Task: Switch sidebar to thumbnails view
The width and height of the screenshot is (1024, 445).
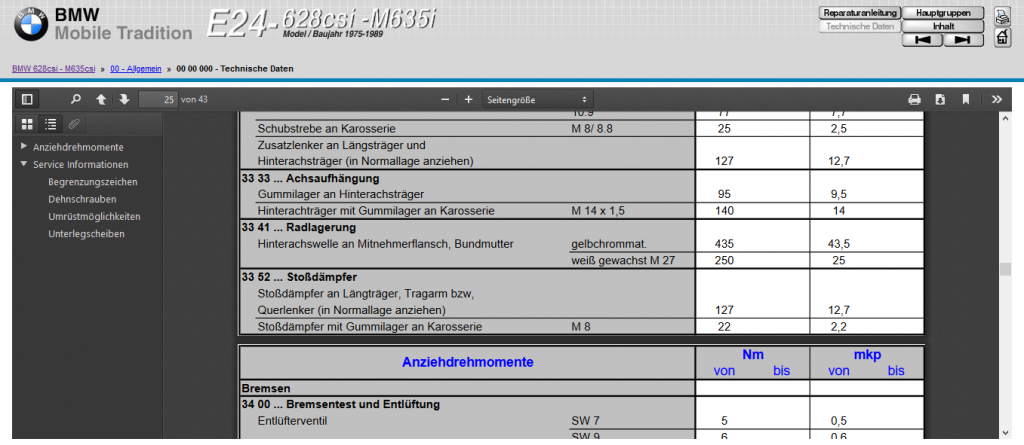Action: point(27,124)
